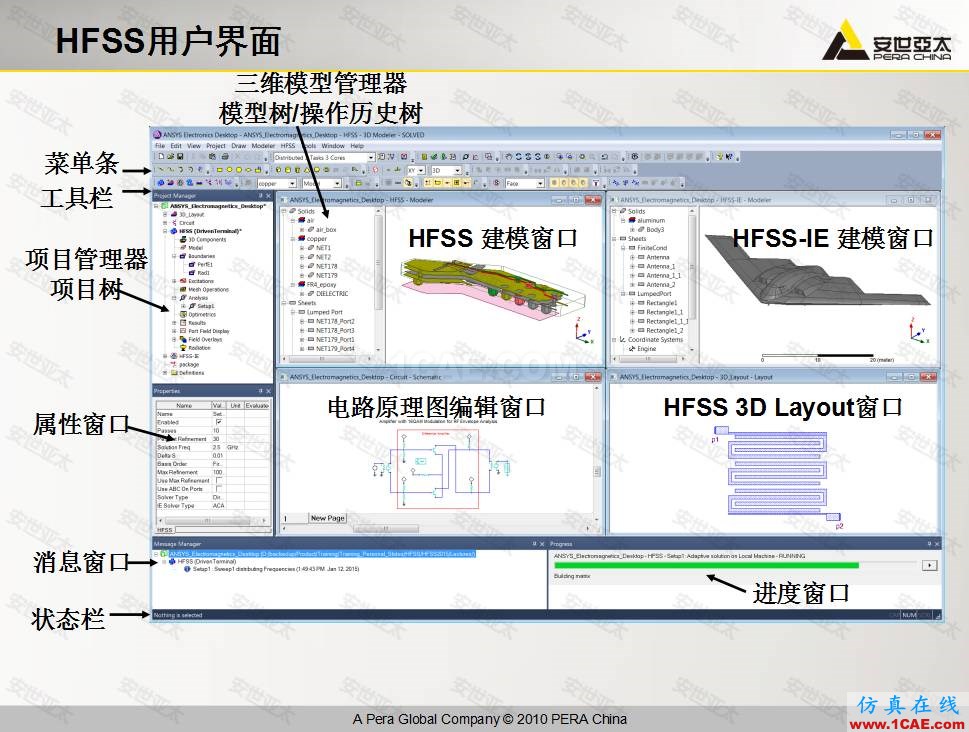
Task: Click the info icon beside Setup1 message
Action: pos(187,569)
